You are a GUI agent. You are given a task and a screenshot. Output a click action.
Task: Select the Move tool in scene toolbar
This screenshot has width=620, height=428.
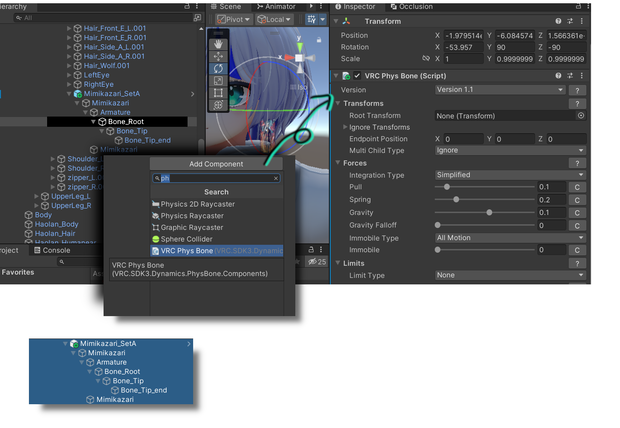point(218,56)
